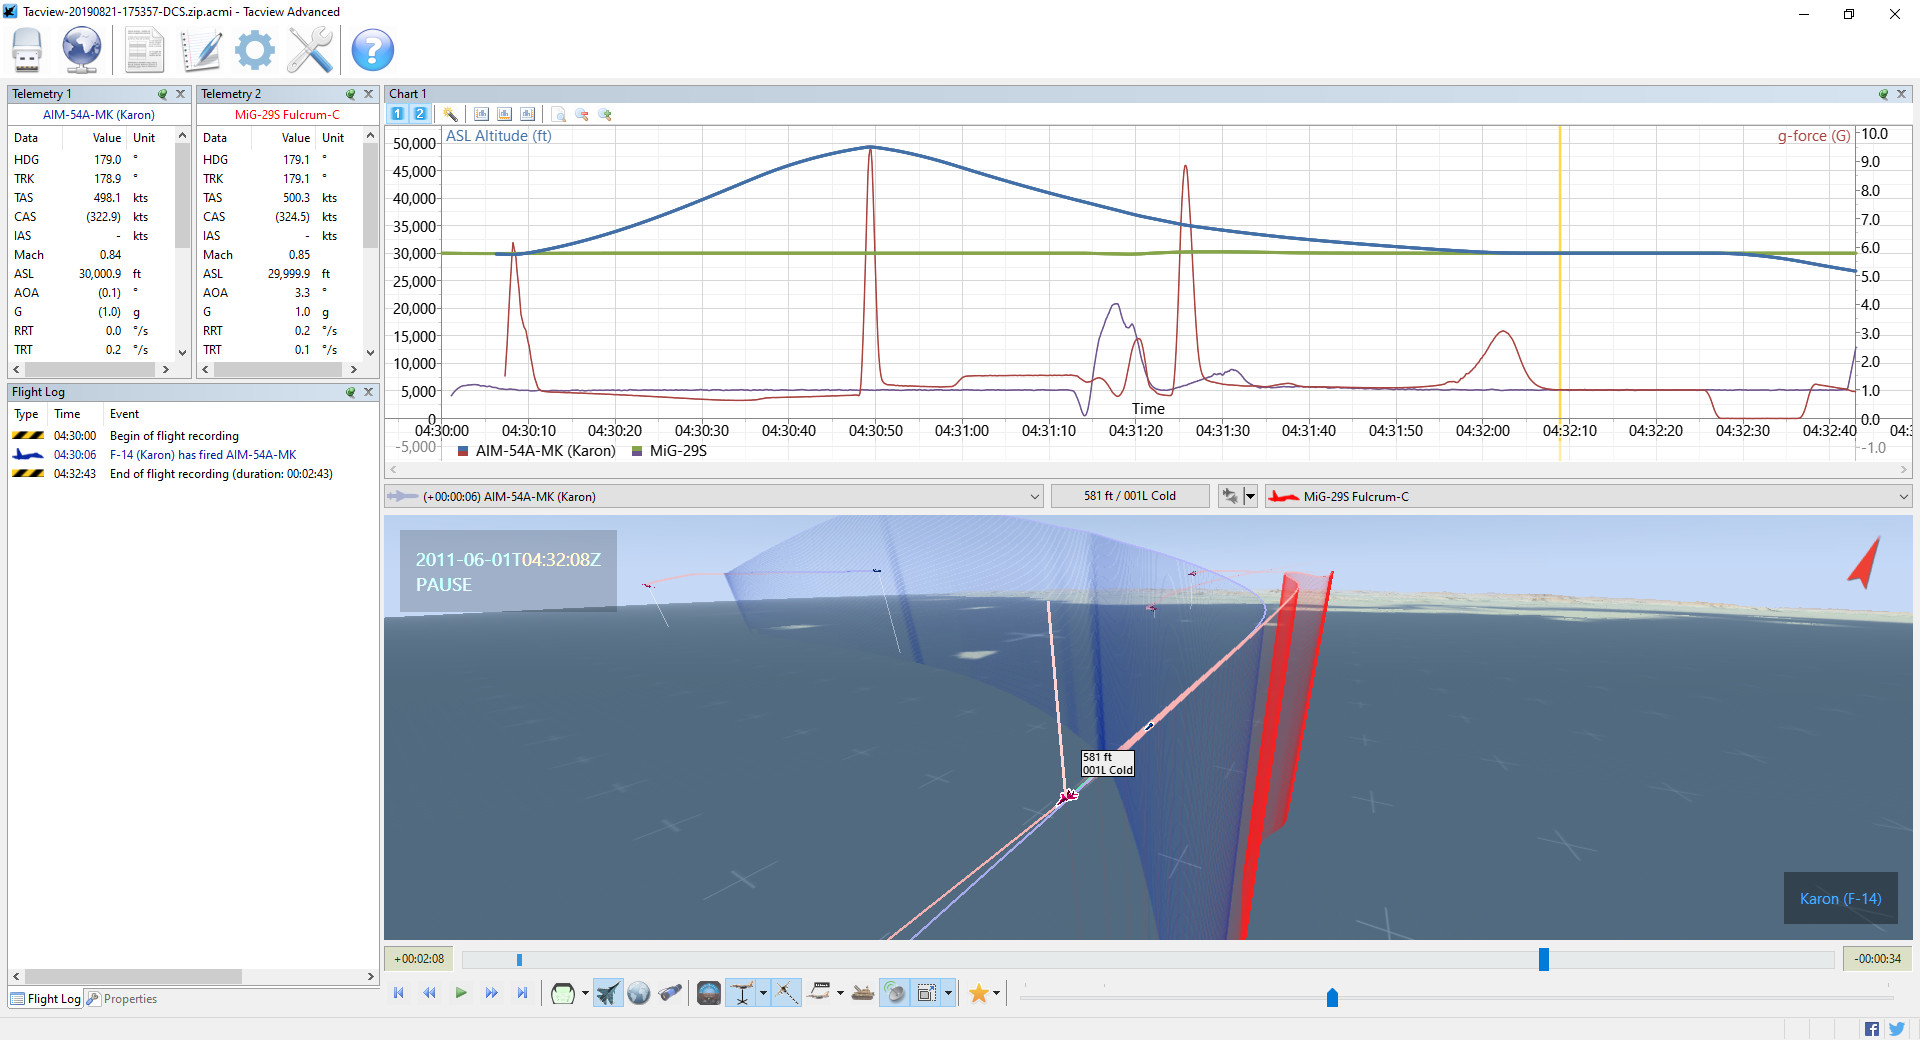Open the wrench and screwdriver tools icon
The height and width of the screenshot is (1040, 1920).
tap(310, 50)
